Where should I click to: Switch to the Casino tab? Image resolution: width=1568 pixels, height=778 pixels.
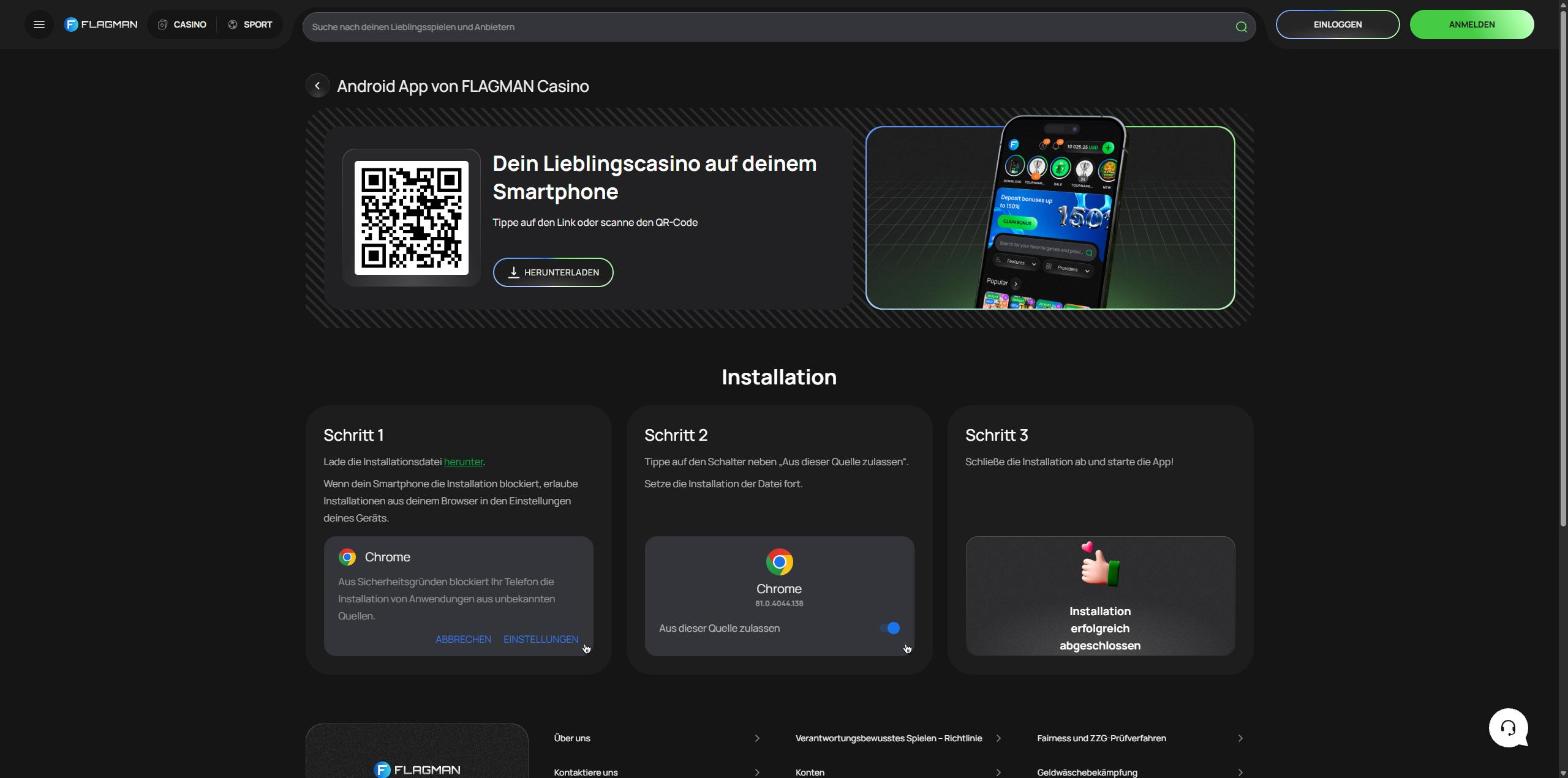point(182,25)
